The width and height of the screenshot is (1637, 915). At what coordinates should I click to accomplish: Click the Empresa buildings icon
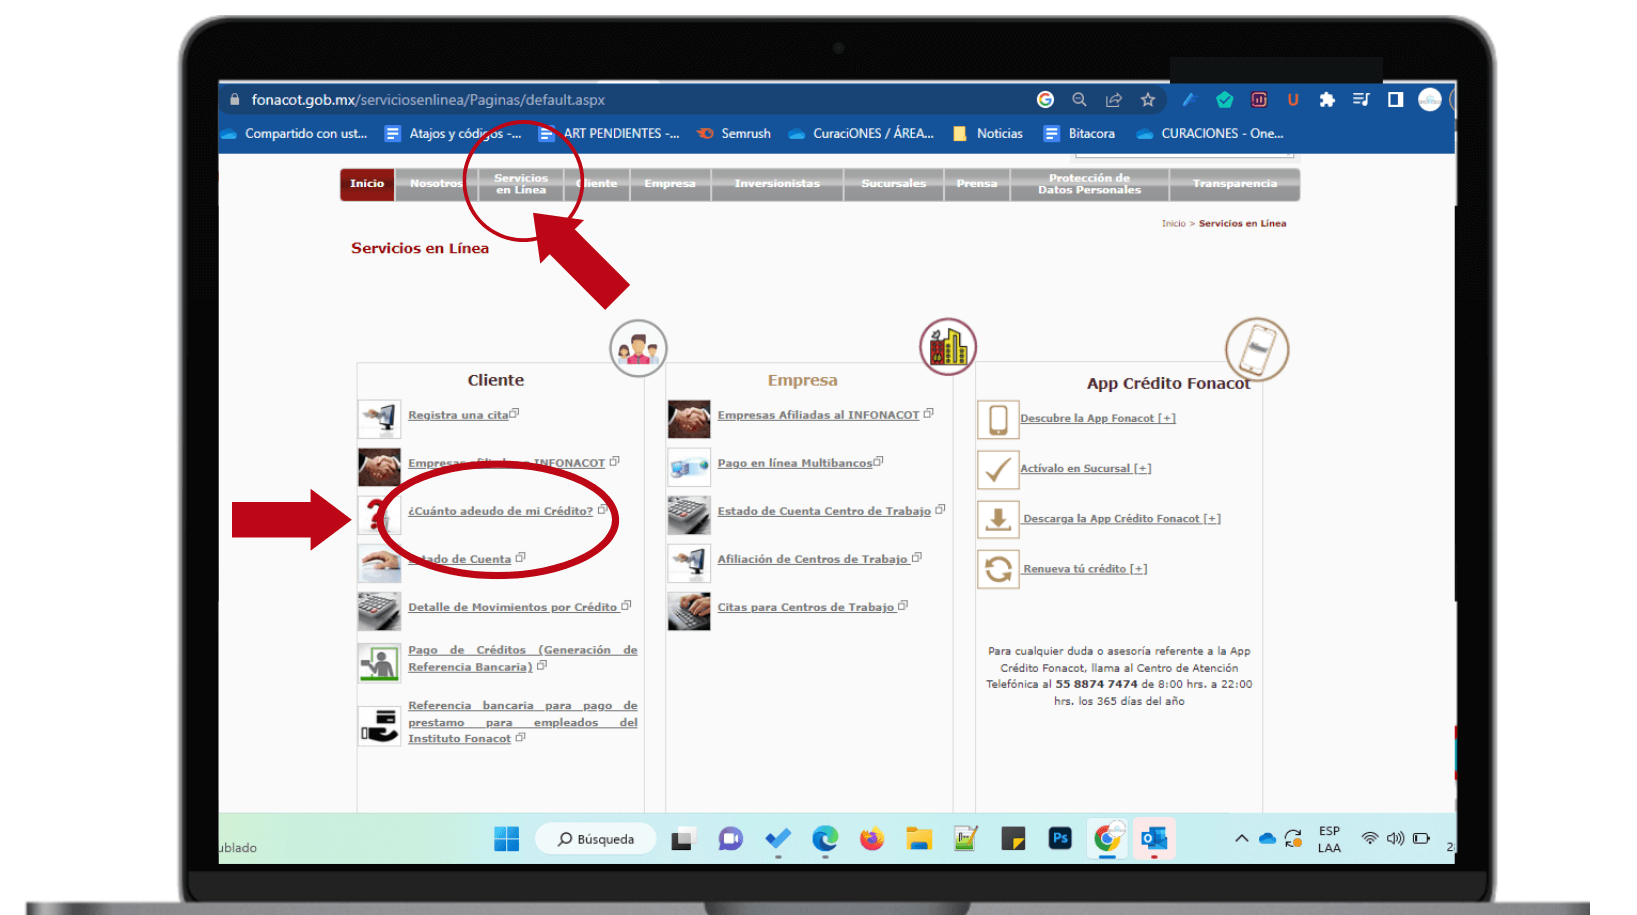[947, 347]
